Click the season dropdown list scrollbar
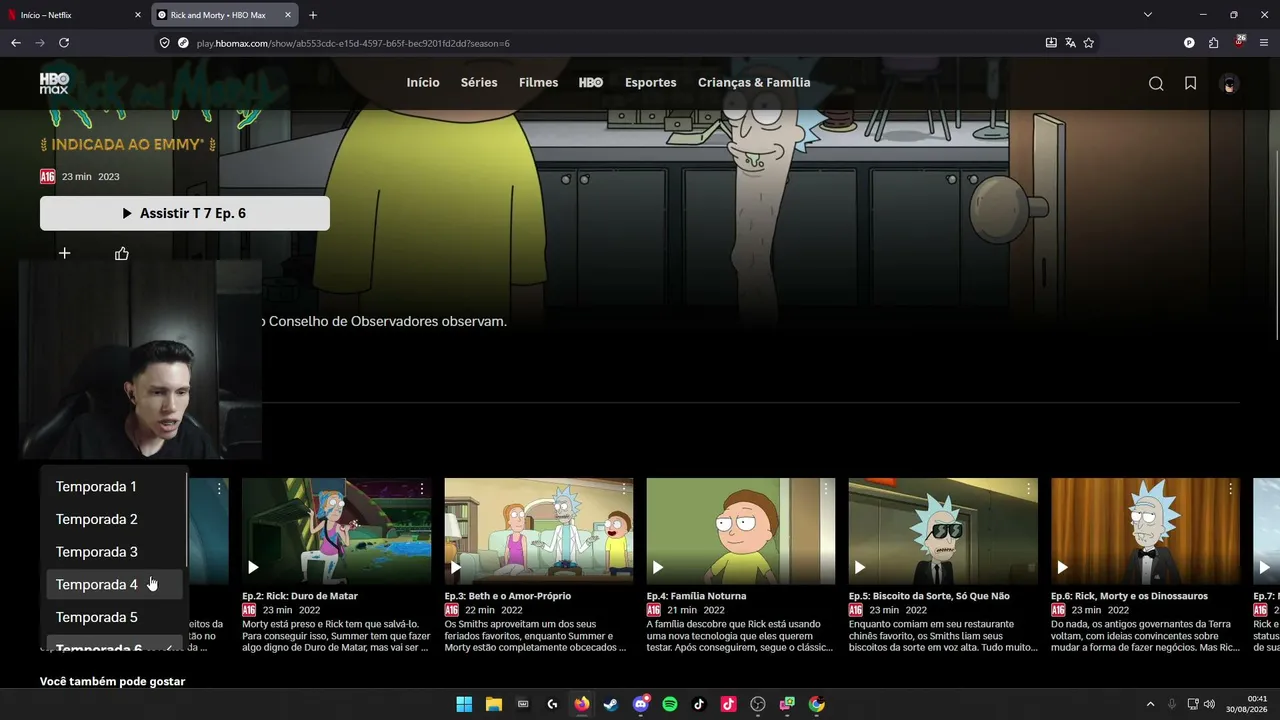Viewport: 1280px width, 720px height. tap(186, 521)
